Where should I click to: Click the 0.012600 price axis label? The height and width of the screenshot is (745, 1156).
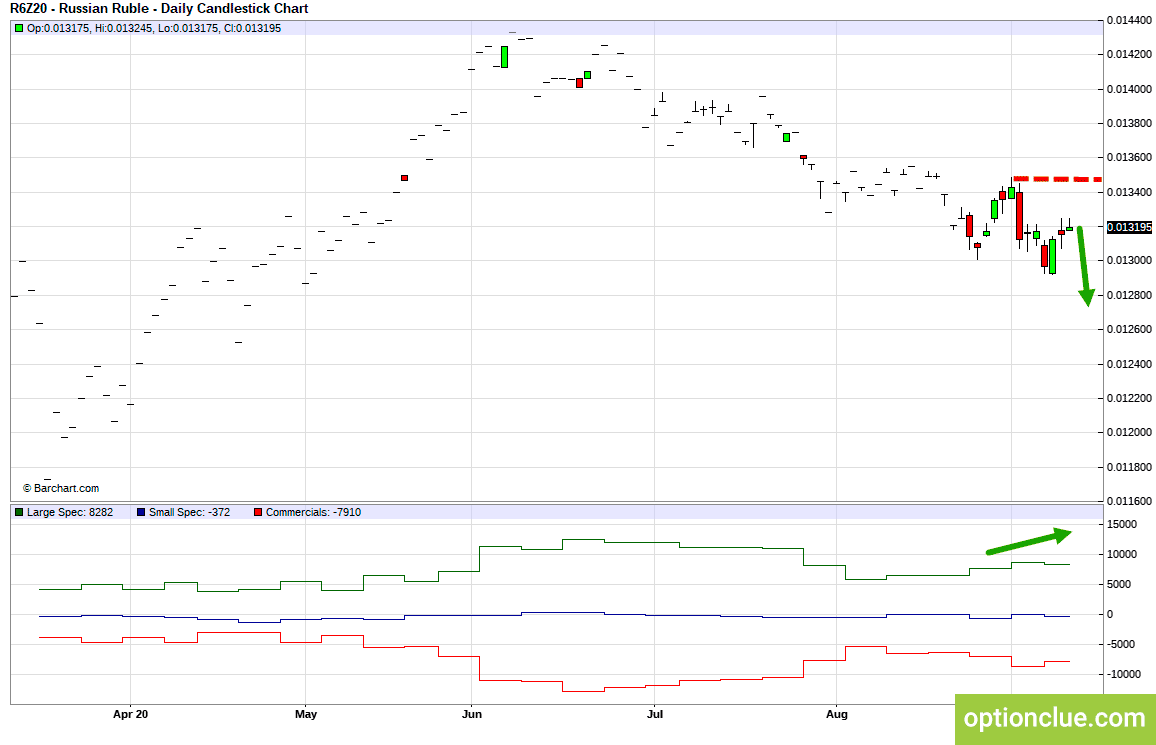click(x=1129, y=329)
